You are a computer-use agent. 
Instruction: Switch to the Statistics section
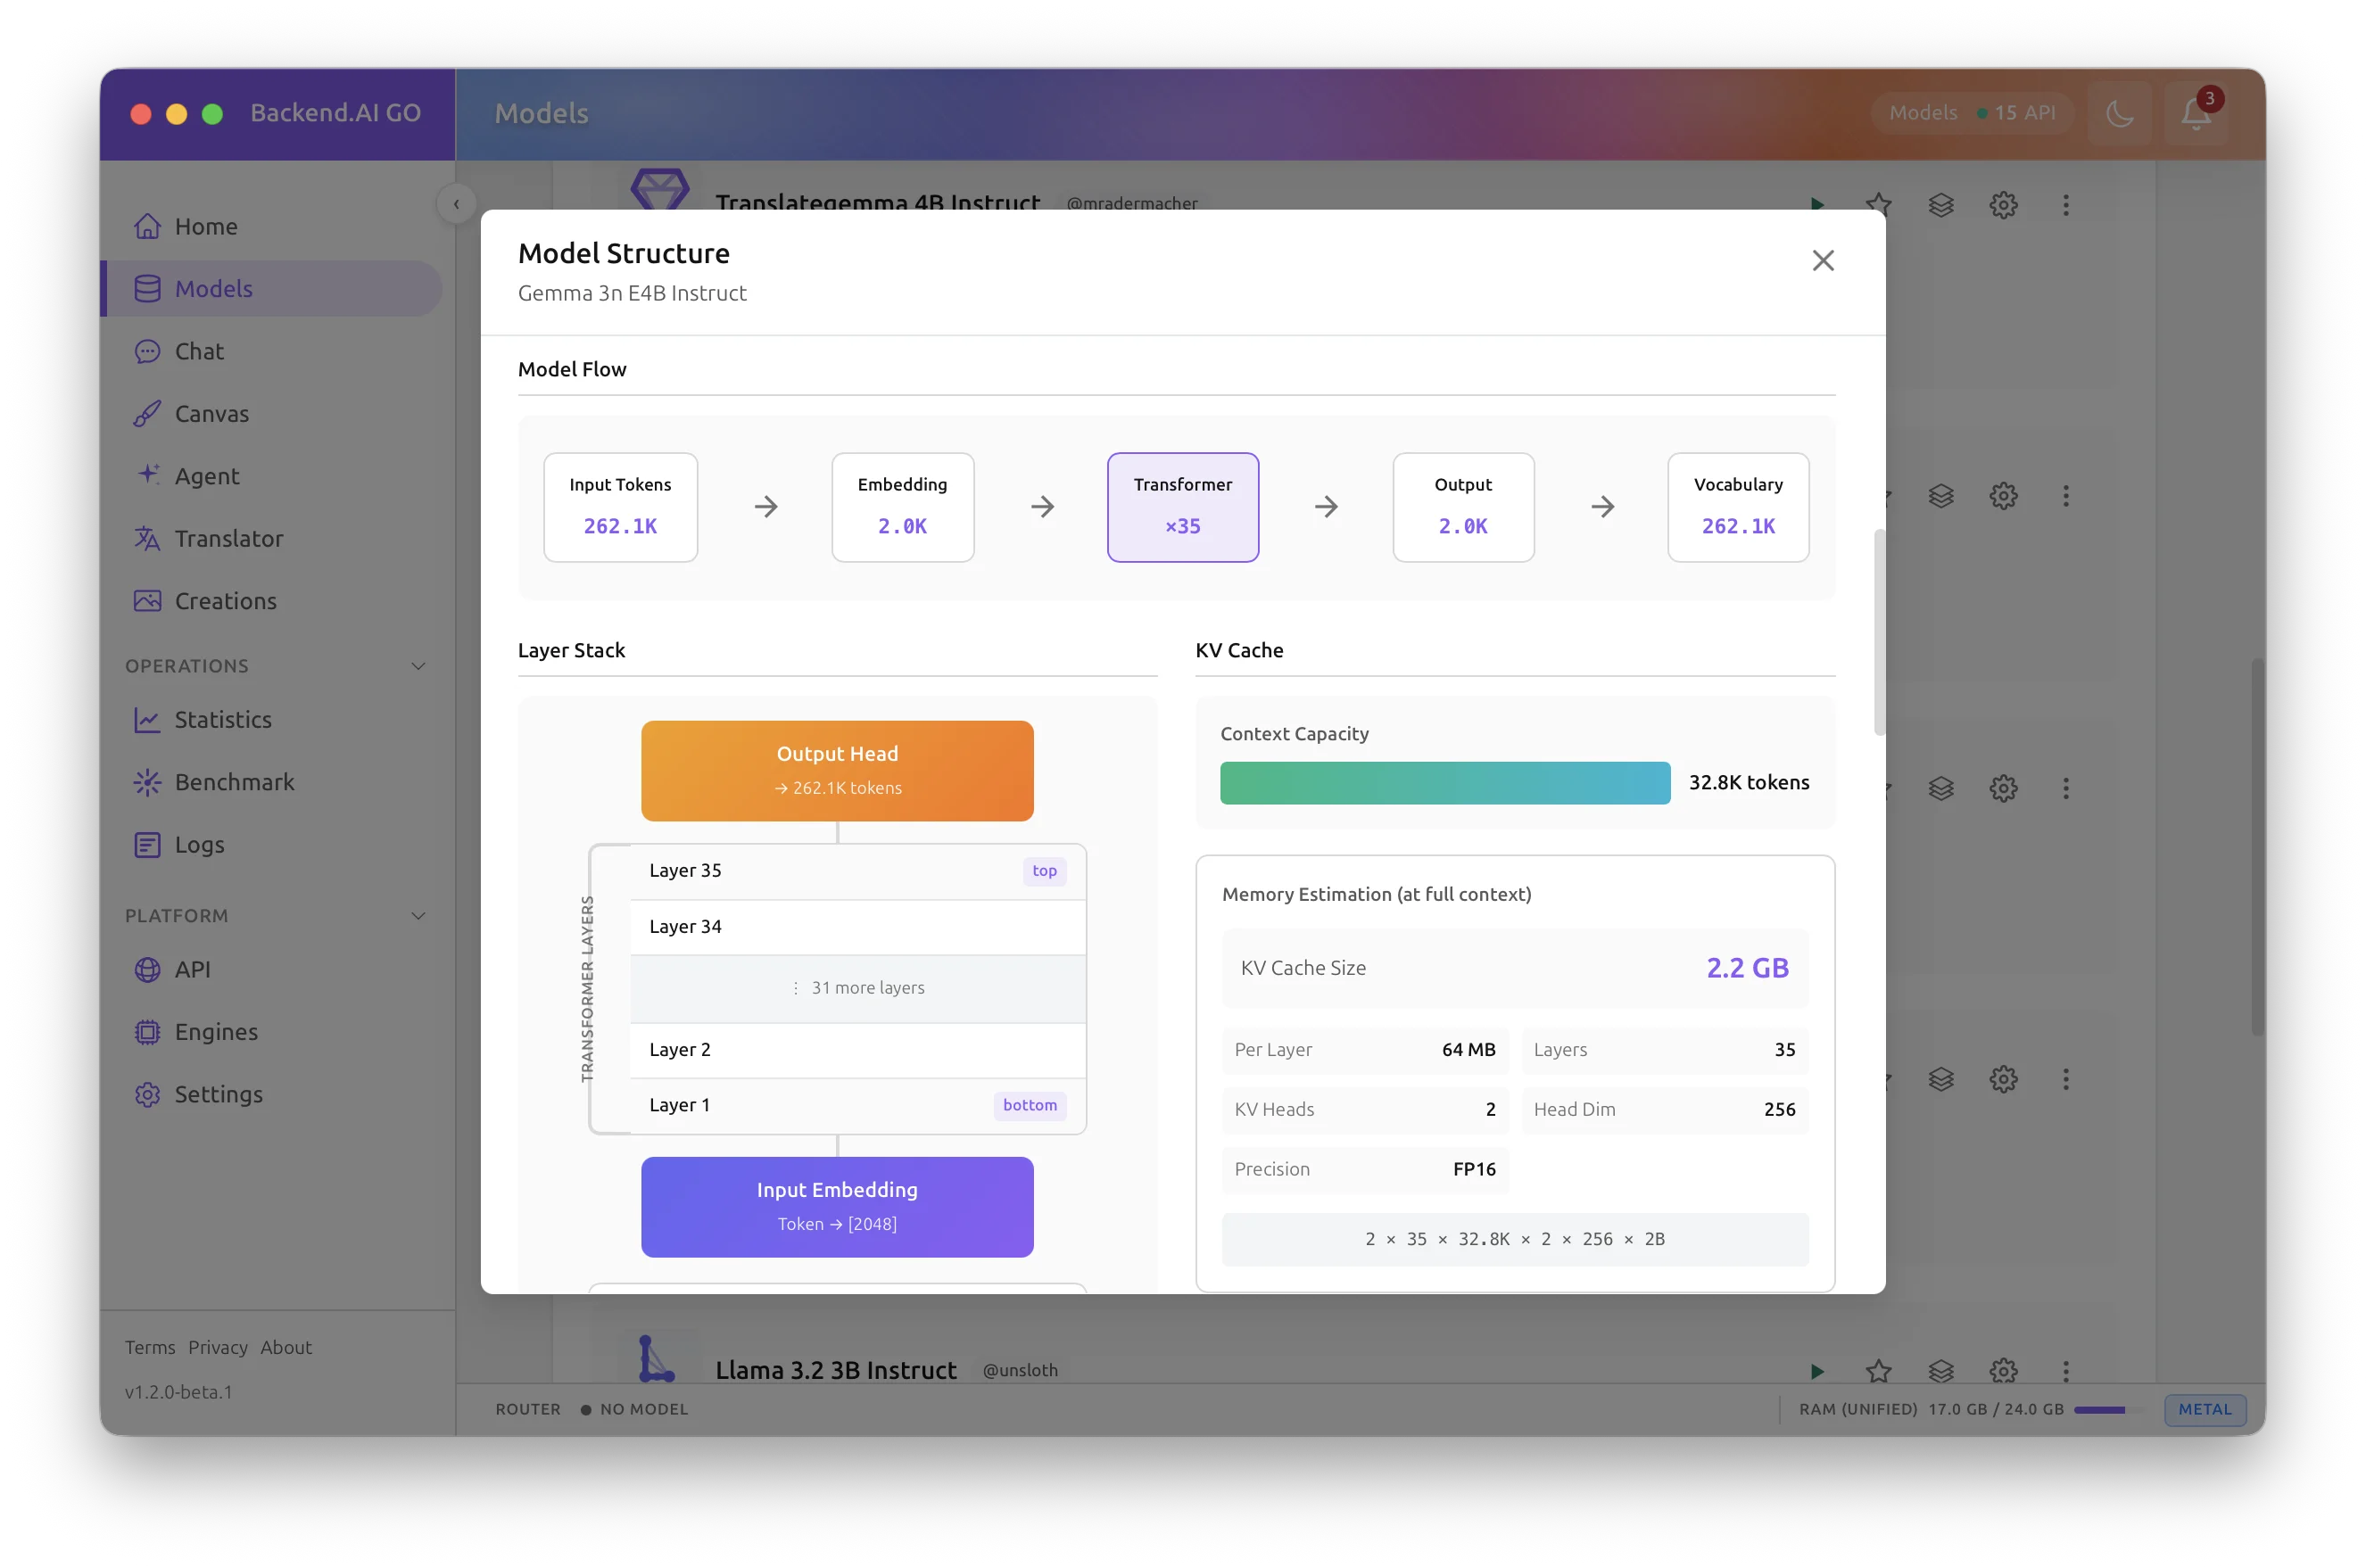[223, 719]
